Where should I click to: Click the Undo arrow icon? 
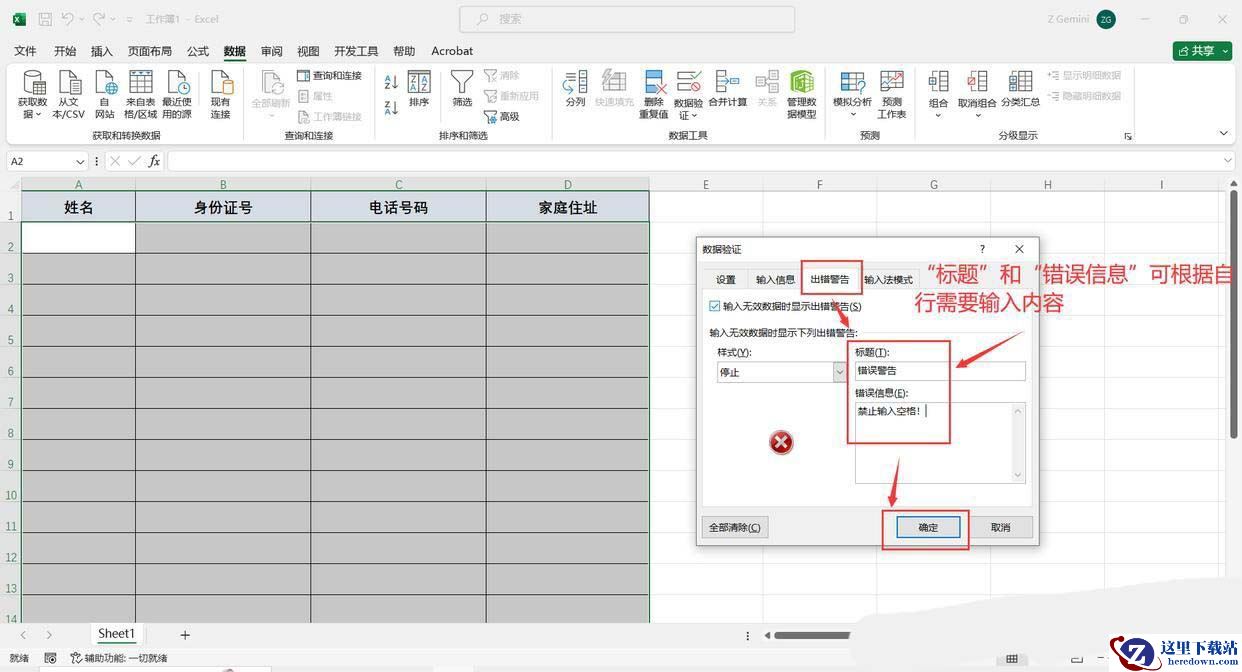point(67,19)
